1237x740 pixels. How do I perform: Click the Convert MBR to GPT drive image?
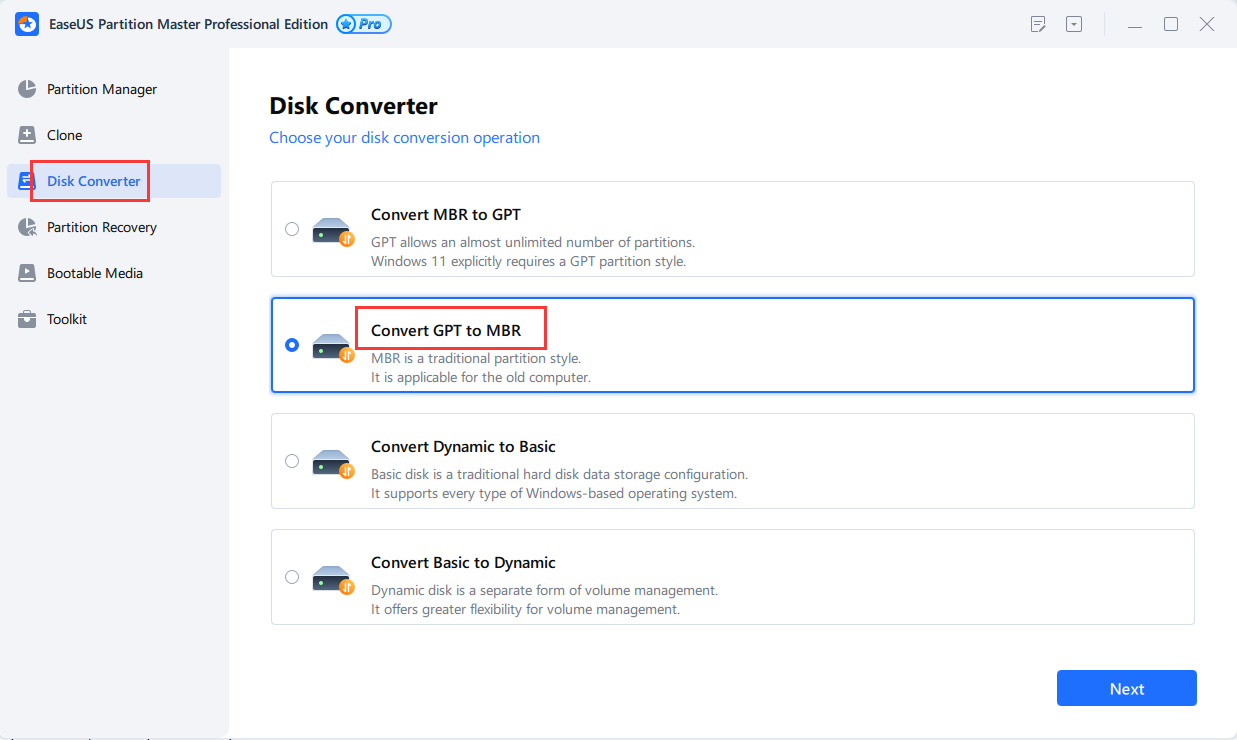point(331,229)
